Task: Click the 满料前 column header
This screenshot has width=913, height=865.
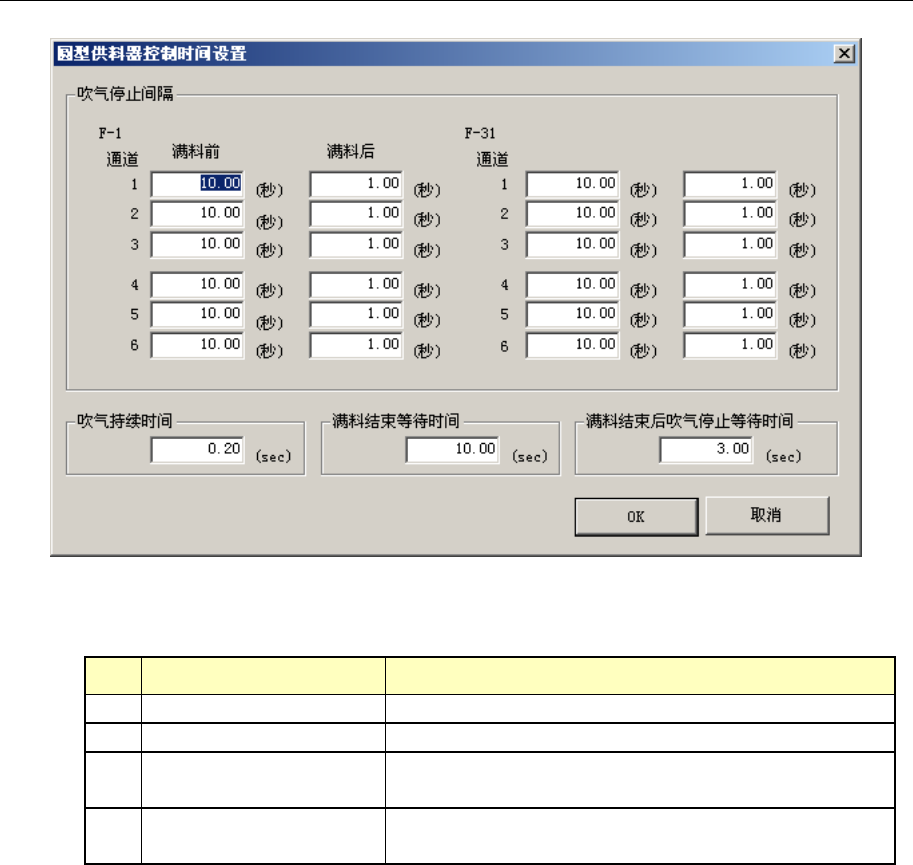Action: click(x=196, y=152)
